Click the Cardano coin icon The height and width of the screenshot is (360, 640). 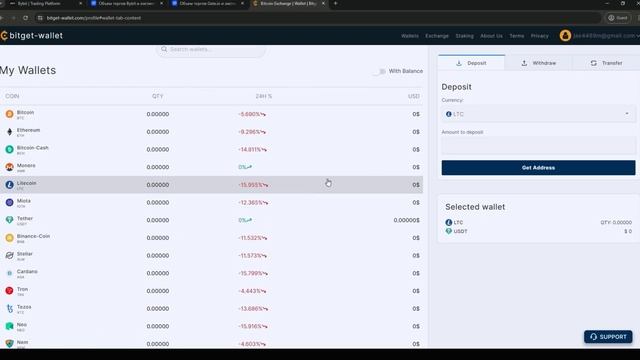tap(9, 273)
